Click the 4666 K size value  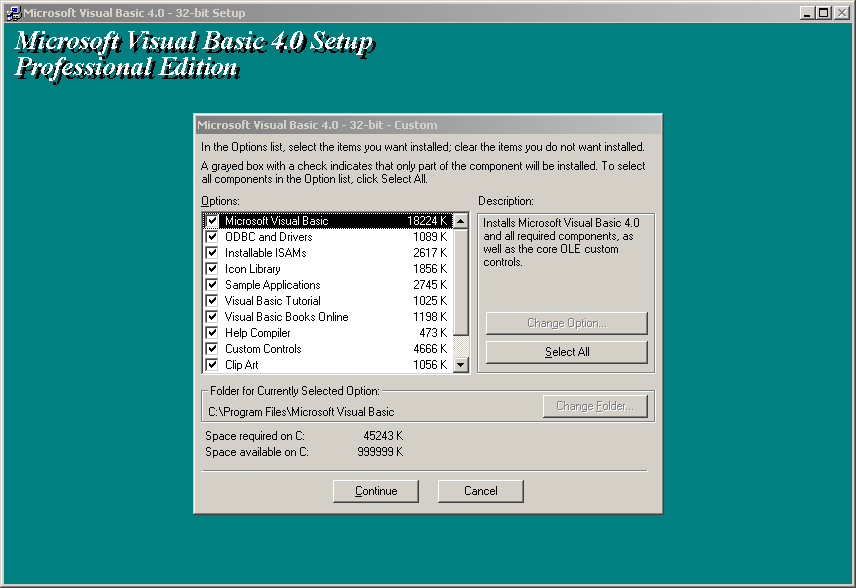tap(430, 348)
